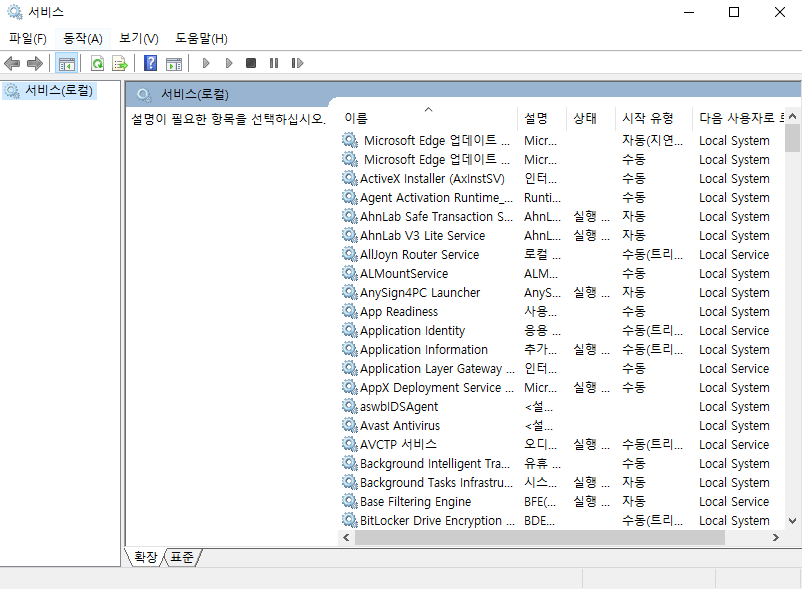Switch to the 표준 tab
Image resolution: width=802 pixels, height=589 pixels.
tap(182, 557)
